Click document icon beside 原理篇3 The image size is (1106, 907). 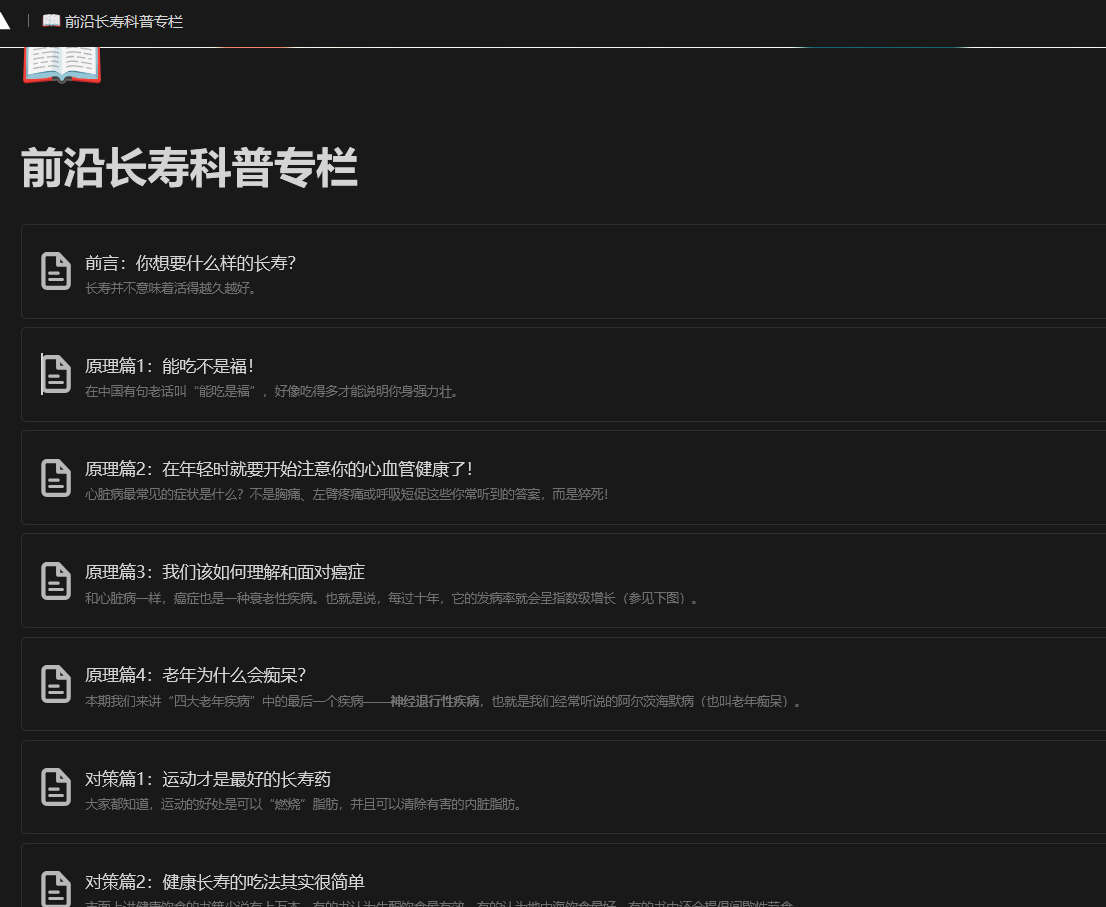(56, 581)
